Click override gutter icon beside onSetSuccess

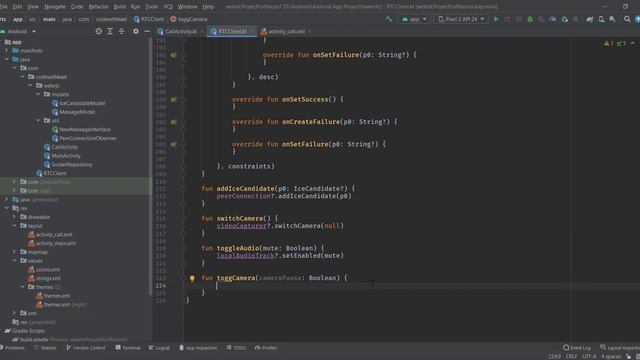pos(173,100)
